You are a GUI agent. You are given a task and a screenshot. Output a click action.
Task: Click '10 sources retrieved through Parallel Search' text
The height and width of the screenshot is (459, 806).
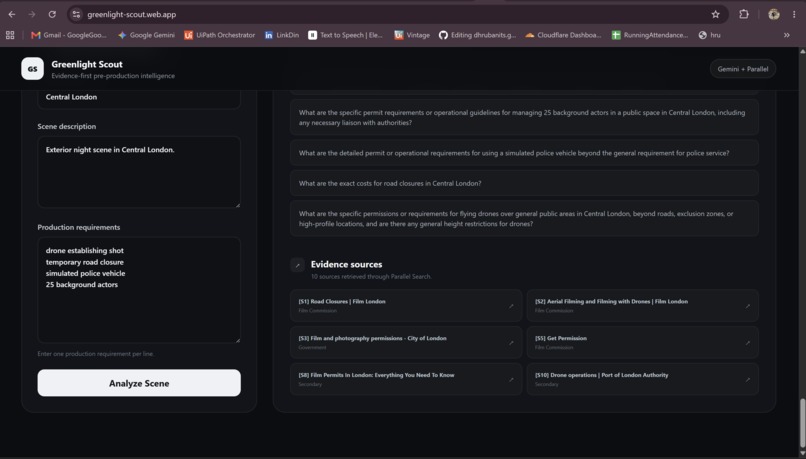371,277
